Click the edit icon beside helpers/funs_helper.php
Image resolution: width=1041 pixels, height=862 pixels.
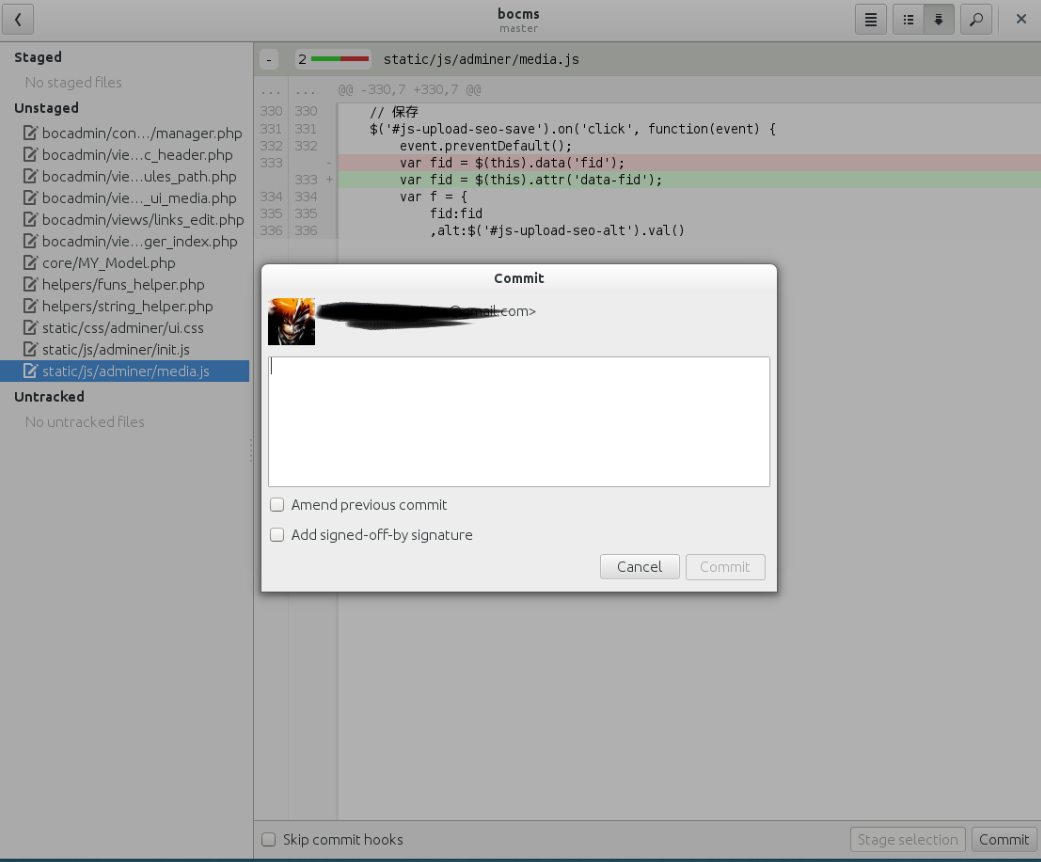point(31,285)
